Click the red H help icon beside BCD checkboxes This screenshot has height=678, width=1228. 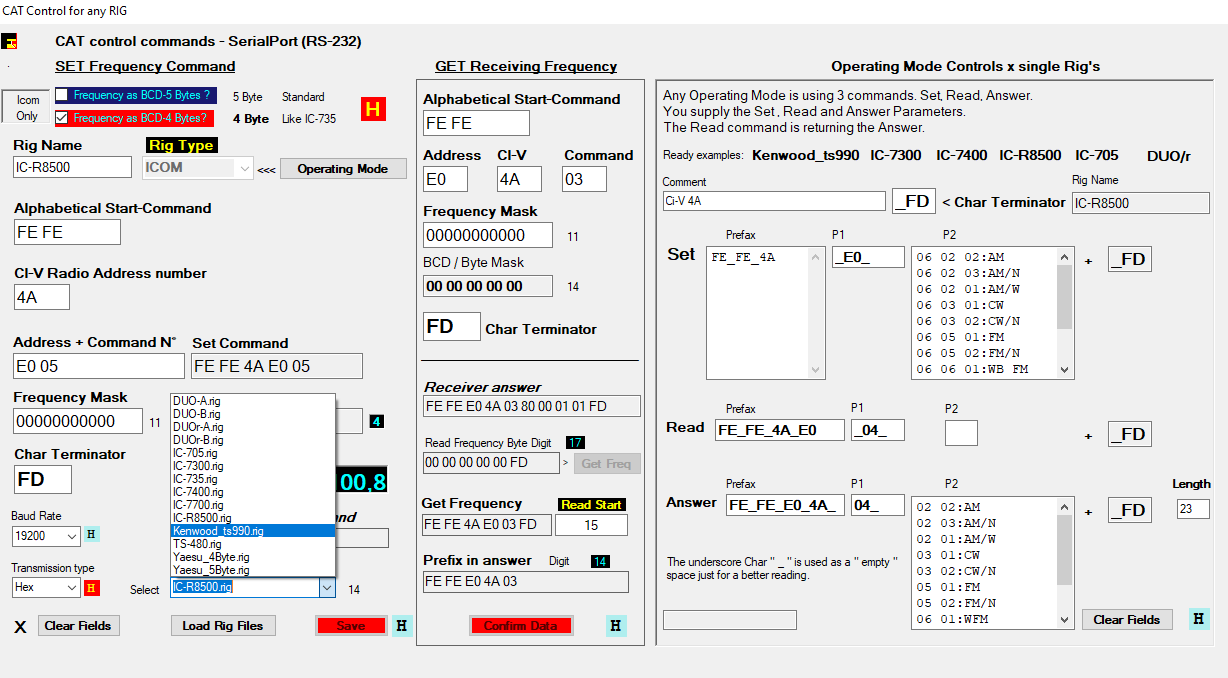point(373,109)
